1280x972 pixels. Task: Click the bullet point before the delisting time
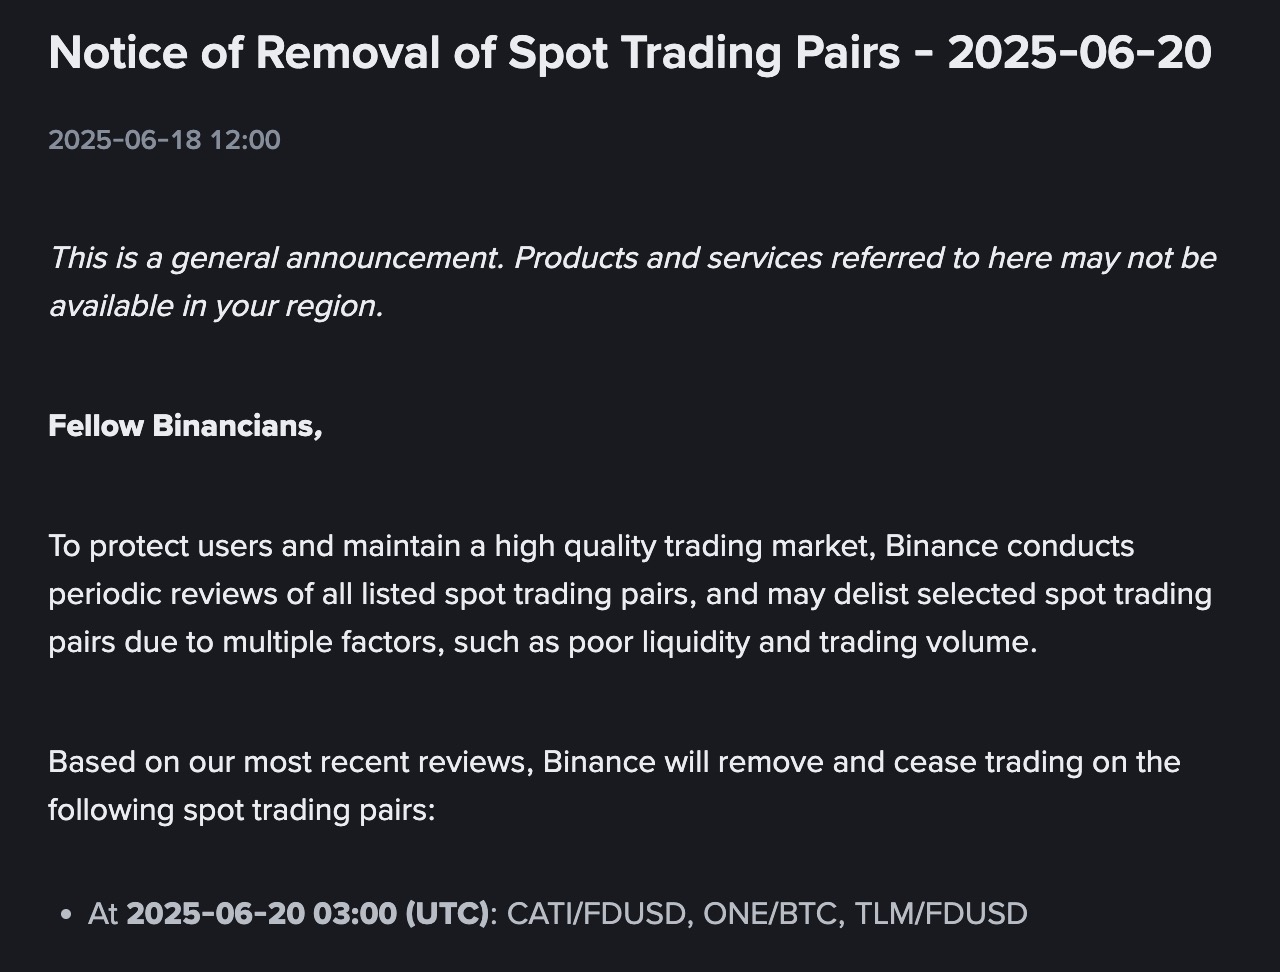[66, 915]
